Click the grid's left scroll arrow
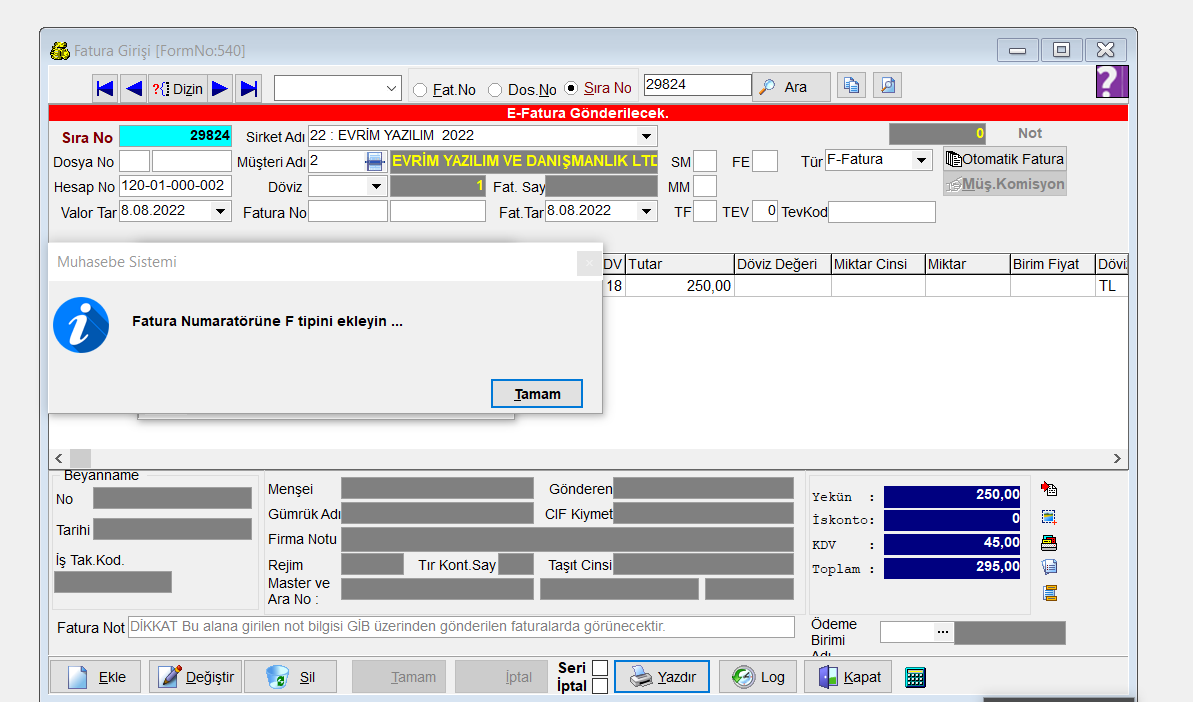Viewport: 1193px width, 702px height. 59,458
